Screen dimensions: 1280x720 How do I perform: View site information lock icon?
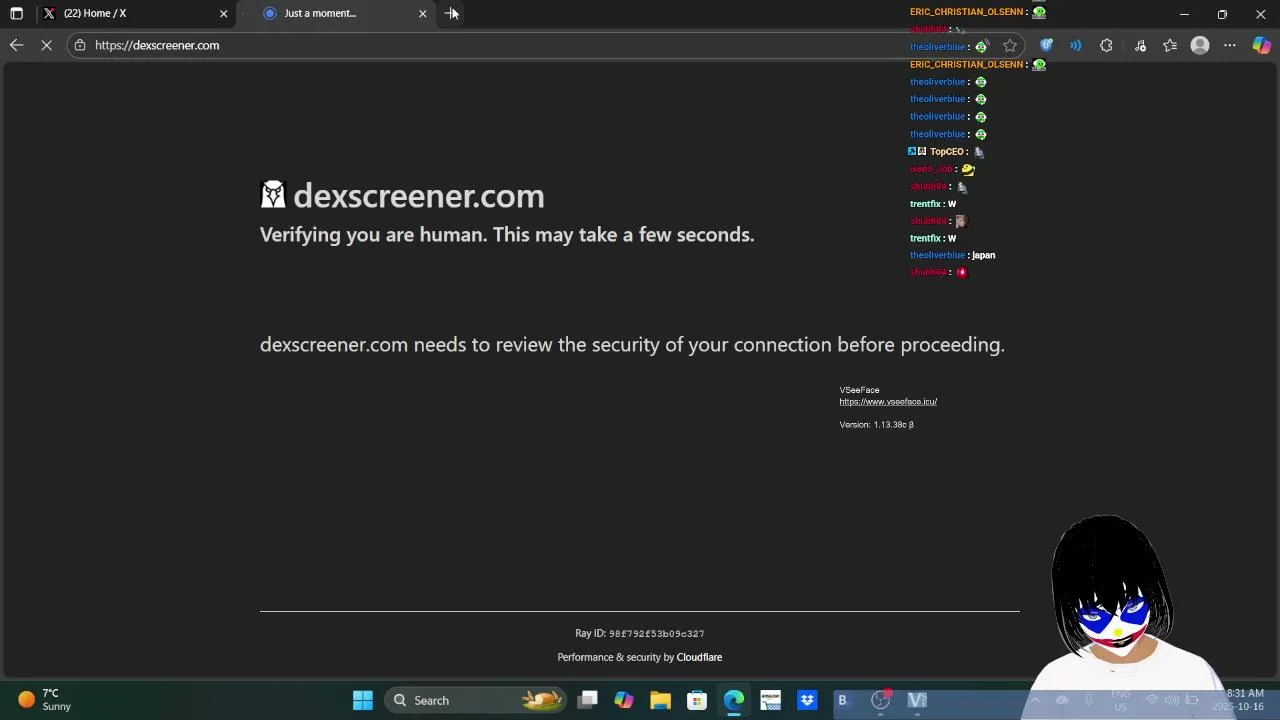pyautogui.click(x=80, y=45)
